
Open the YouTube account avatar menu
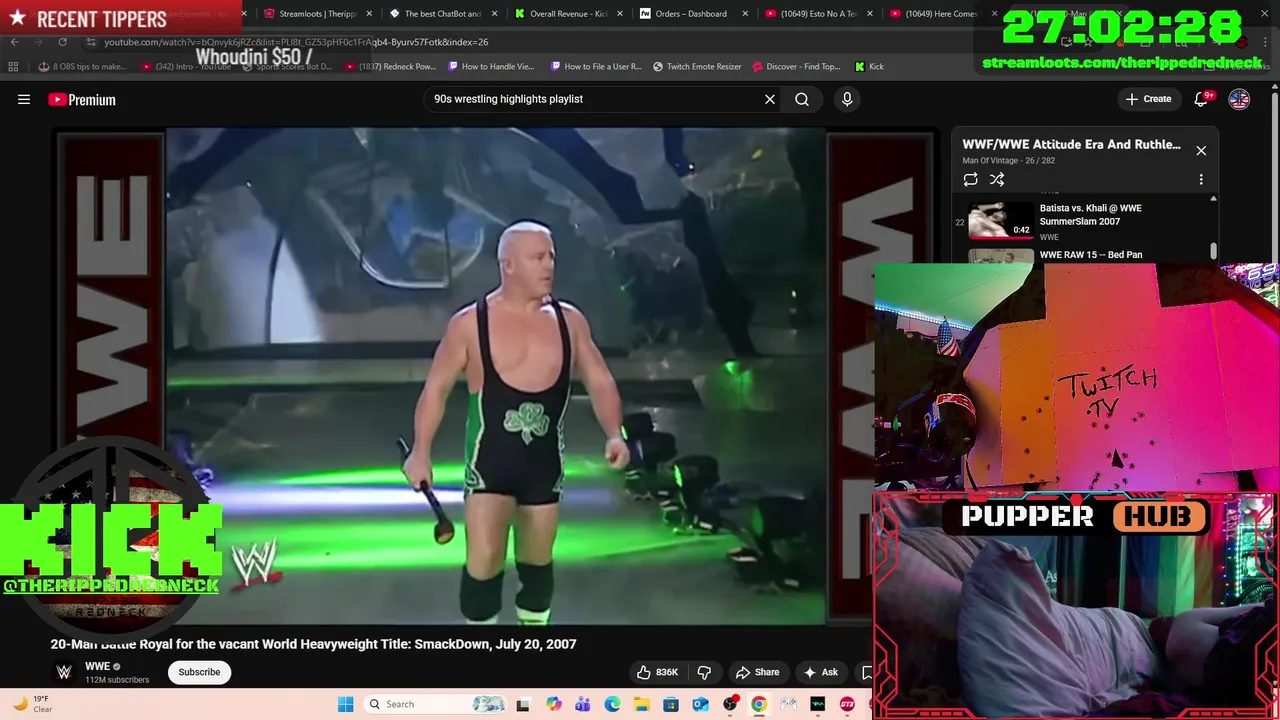1239,99
